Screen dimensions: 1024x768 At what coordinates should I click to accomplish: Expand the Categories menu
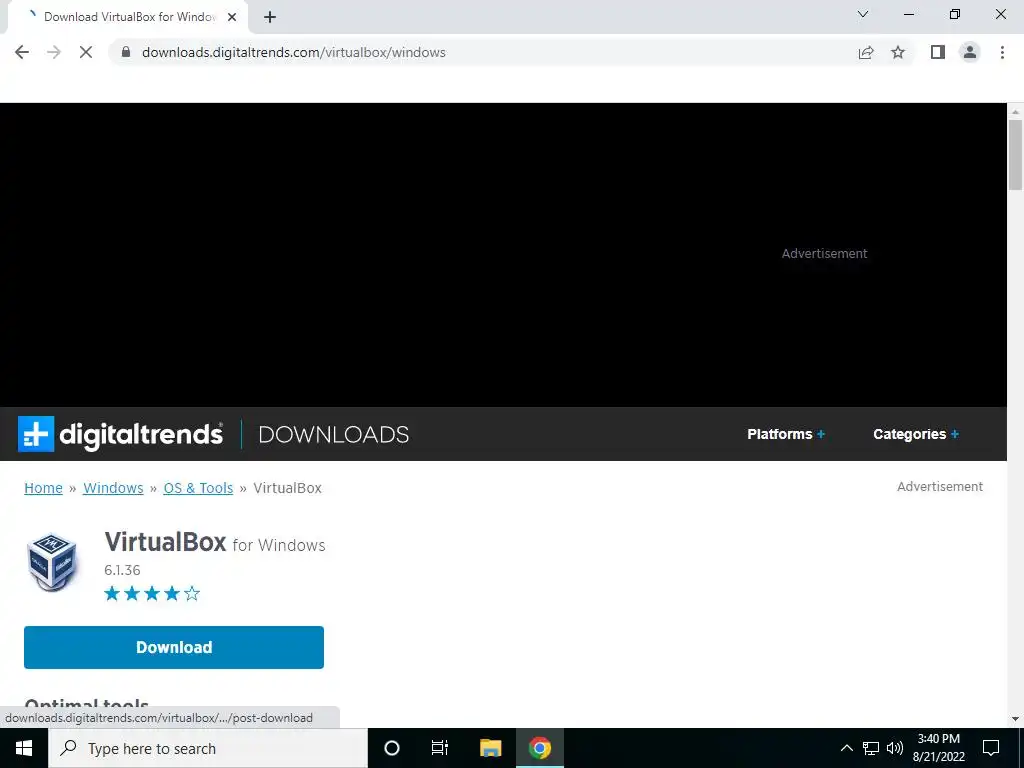[x=916, y=434]
